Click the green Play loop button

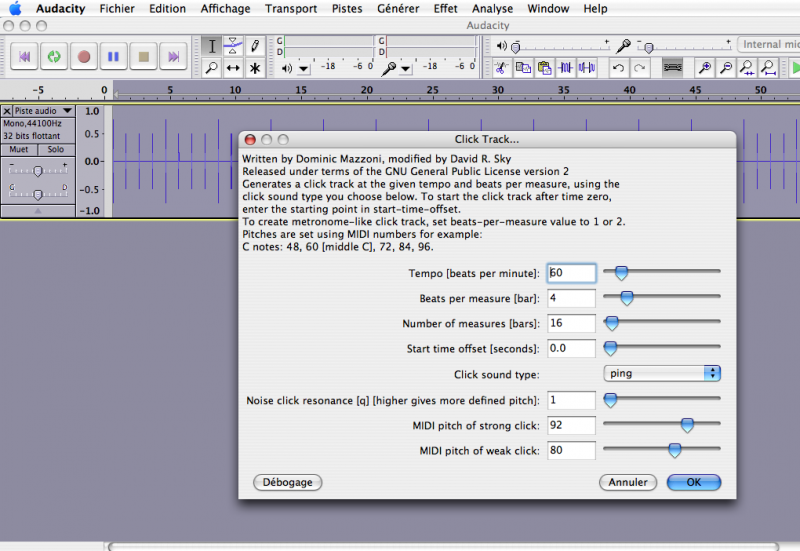54,56
